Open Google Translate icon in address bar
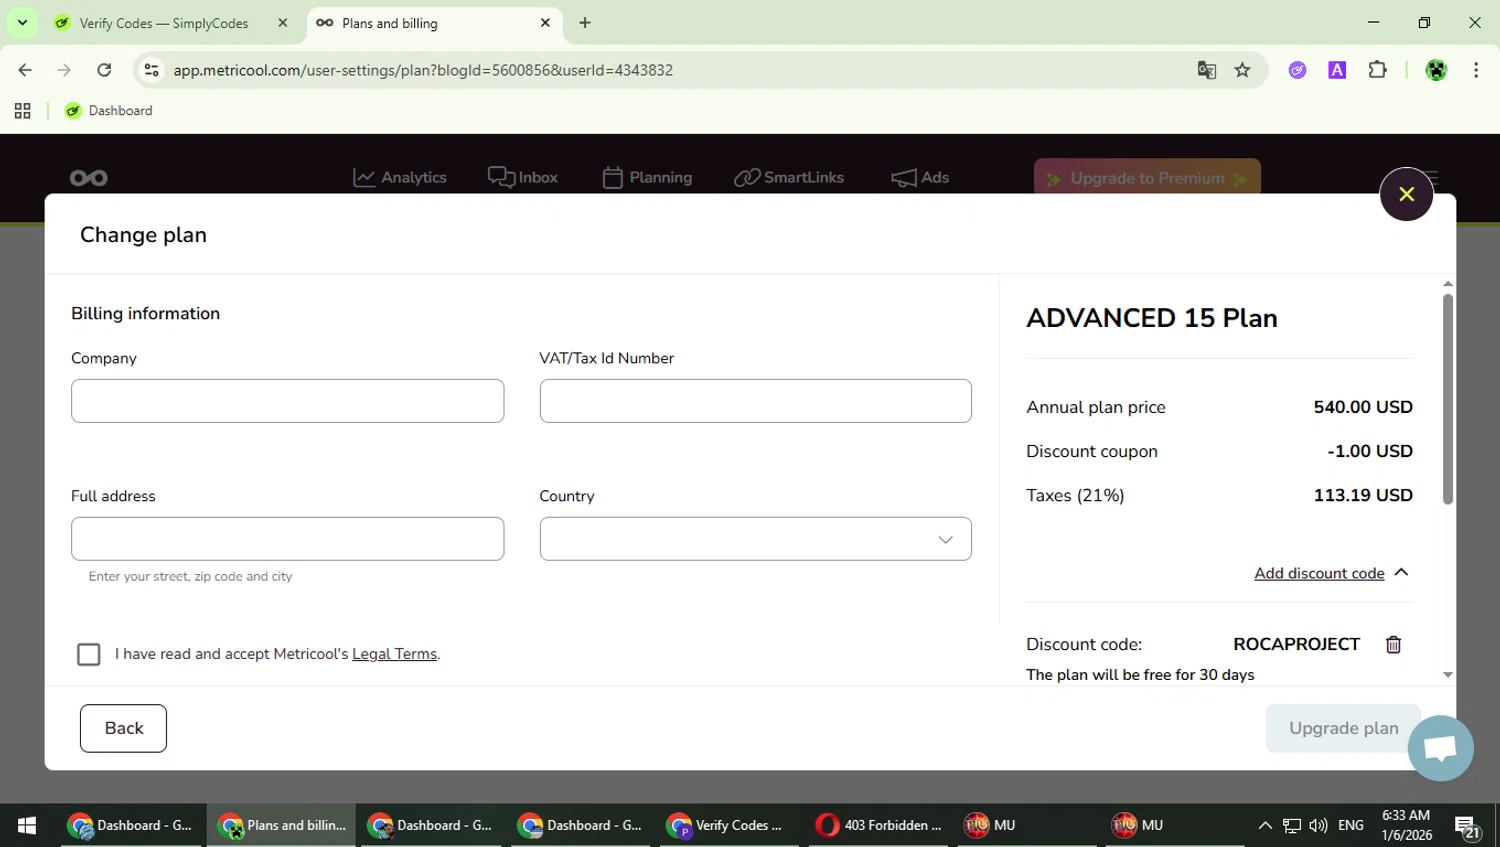The width and height of the screenshot is (1500, 847). point(1207,70)
